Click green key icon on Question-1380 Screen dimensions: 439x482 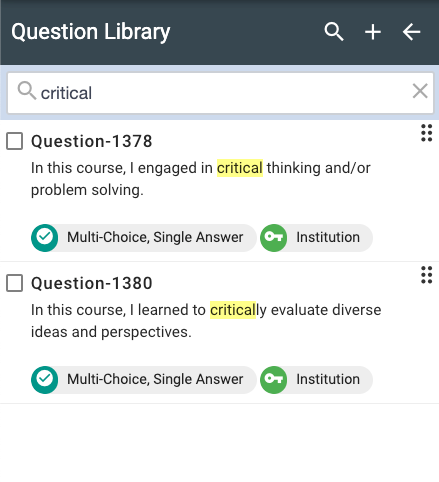pyautogui.click(x=273, y=380)
